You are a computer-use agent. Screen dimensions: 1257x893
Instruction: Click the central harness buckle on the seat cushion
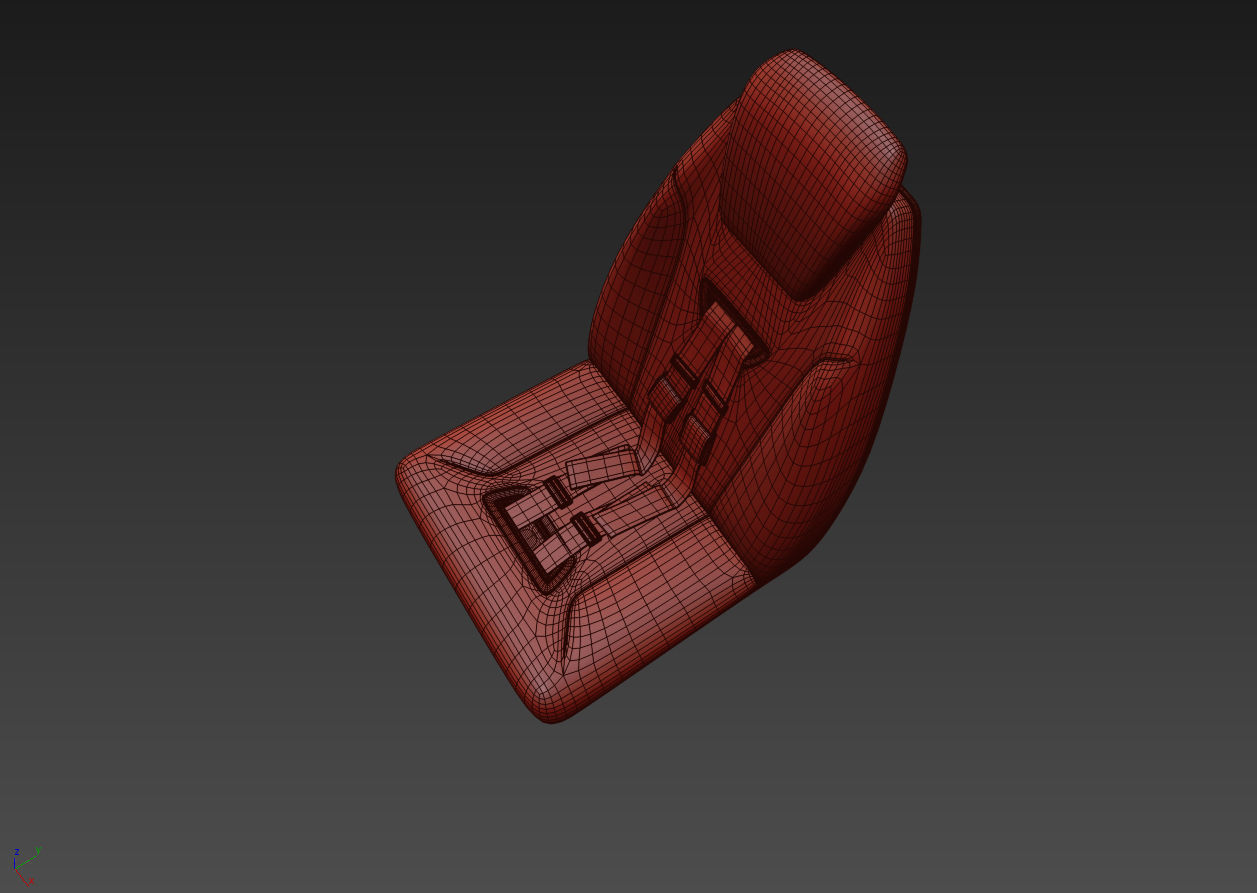coord(540,532)
